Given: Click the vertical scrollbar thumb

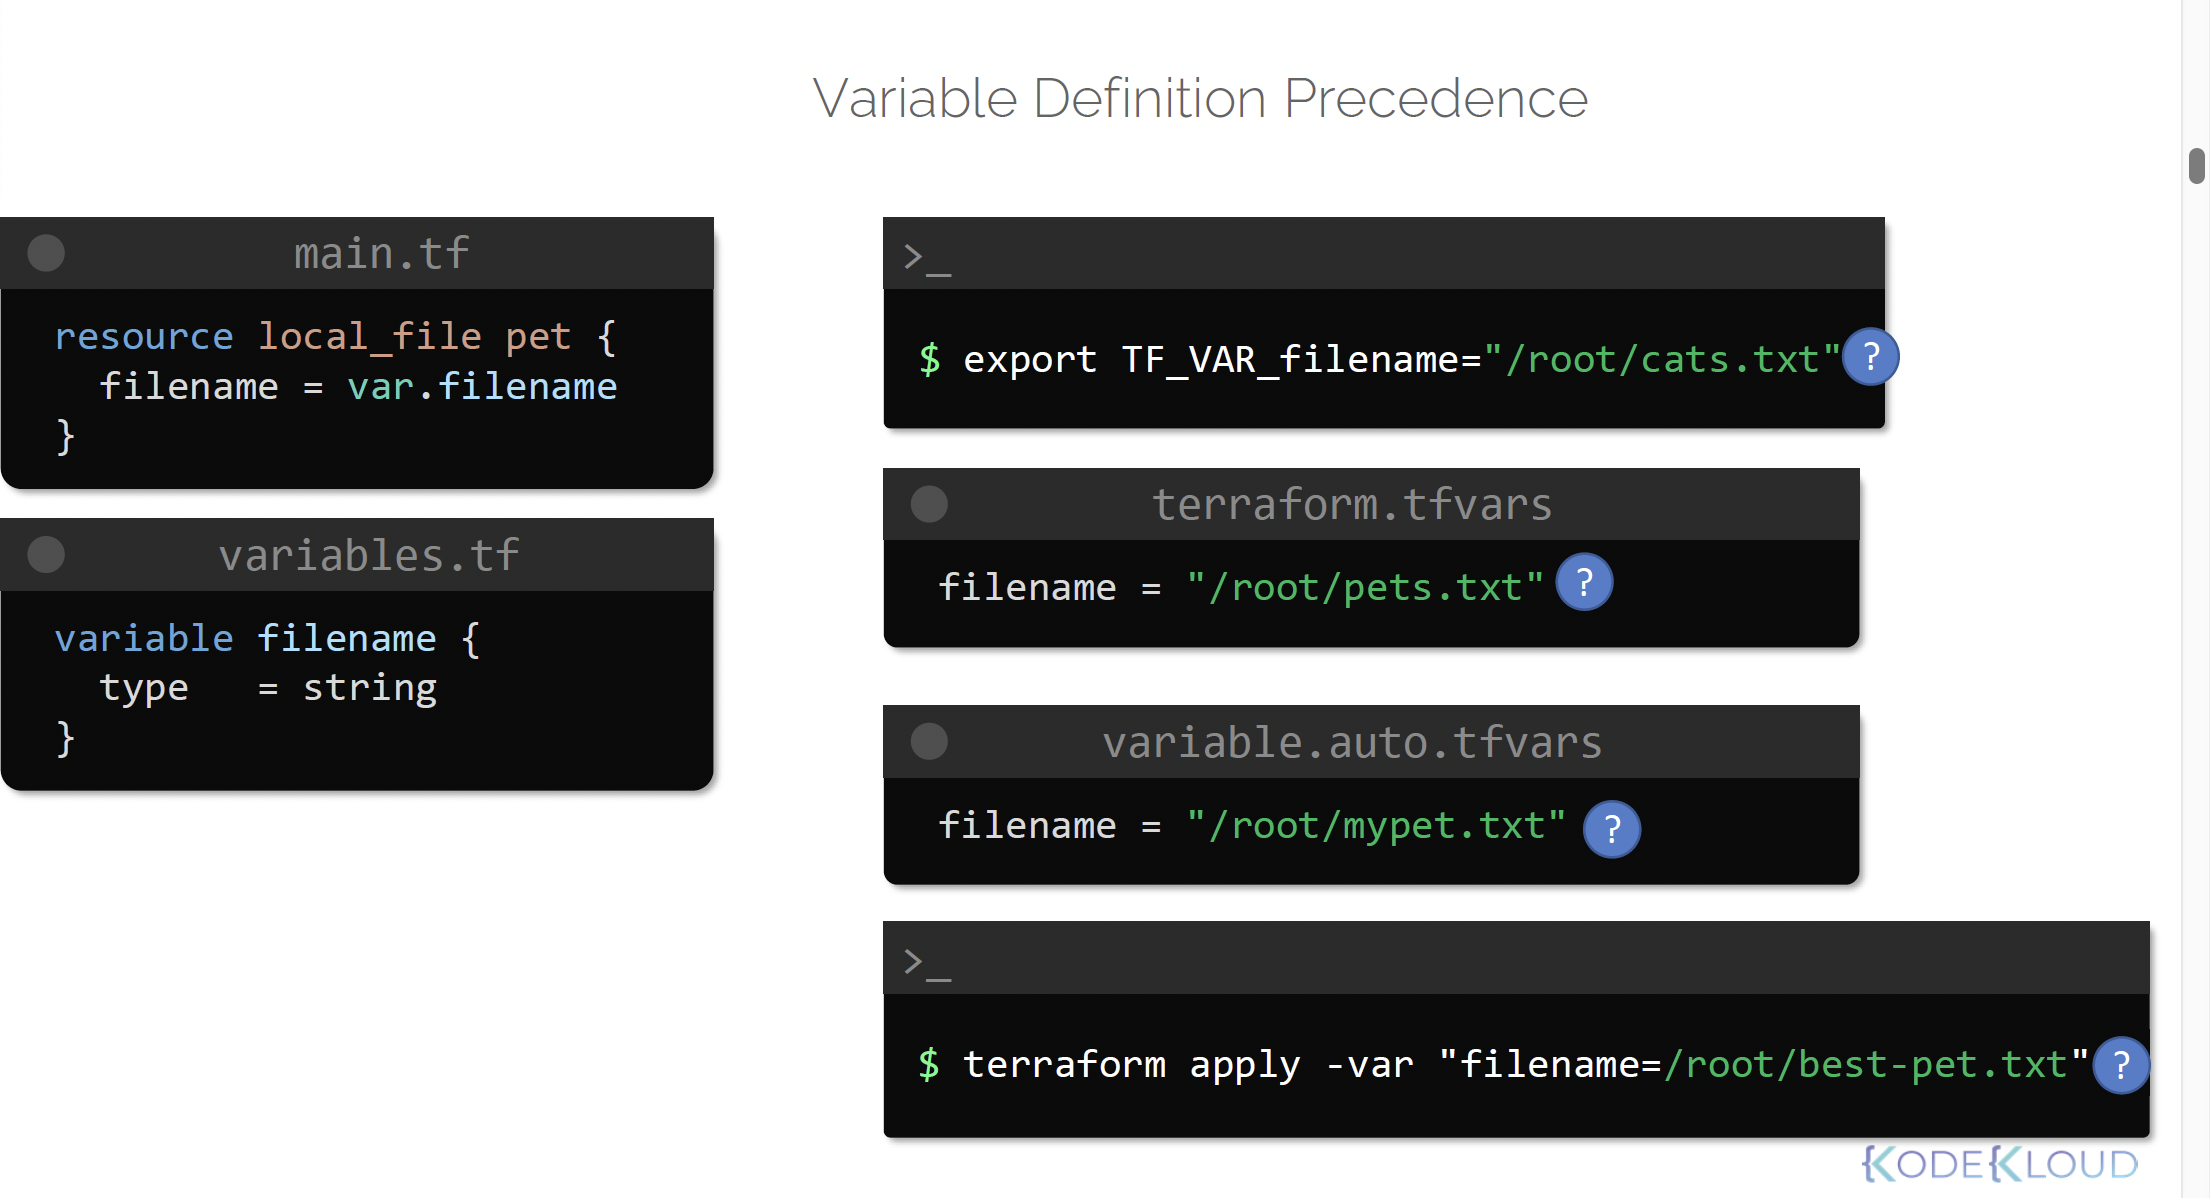Looking at the screenshot, I should (x=2196, y=166).
